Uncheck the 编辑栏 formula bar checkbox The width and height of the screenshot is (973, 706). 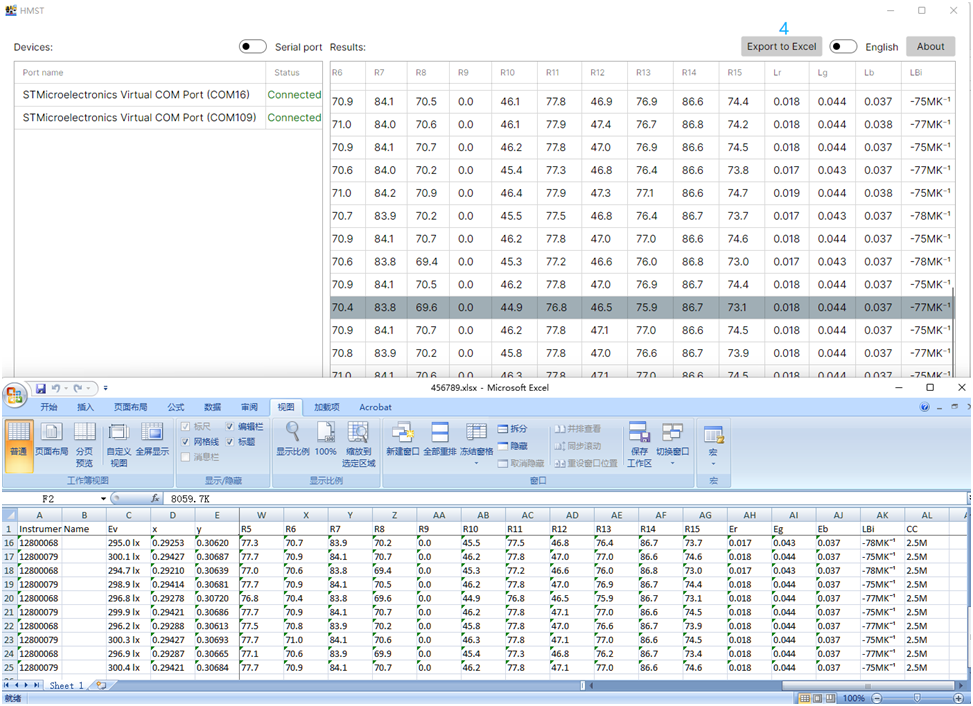coord(231,427)
